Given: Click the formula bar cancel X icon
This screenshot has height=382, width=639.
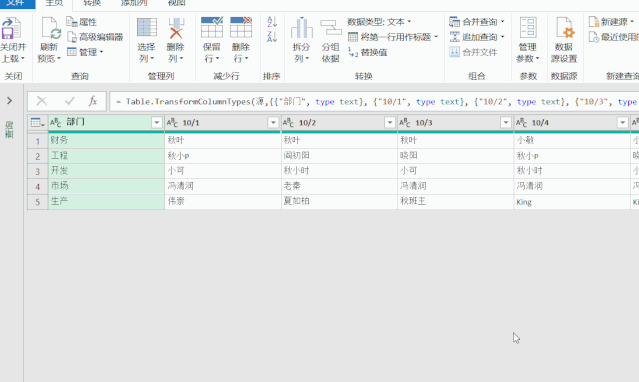Looking at the screenshot, I should (x=42, y=101).
